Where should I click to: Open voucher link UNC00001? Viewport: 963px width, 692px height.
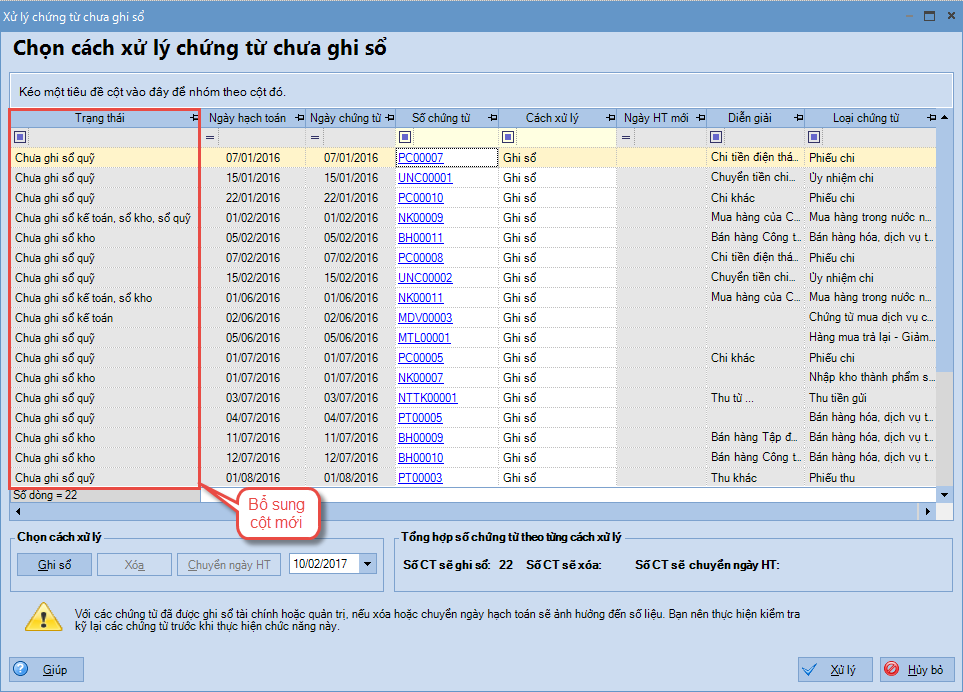pyautogui.click(x=425, y=178)
